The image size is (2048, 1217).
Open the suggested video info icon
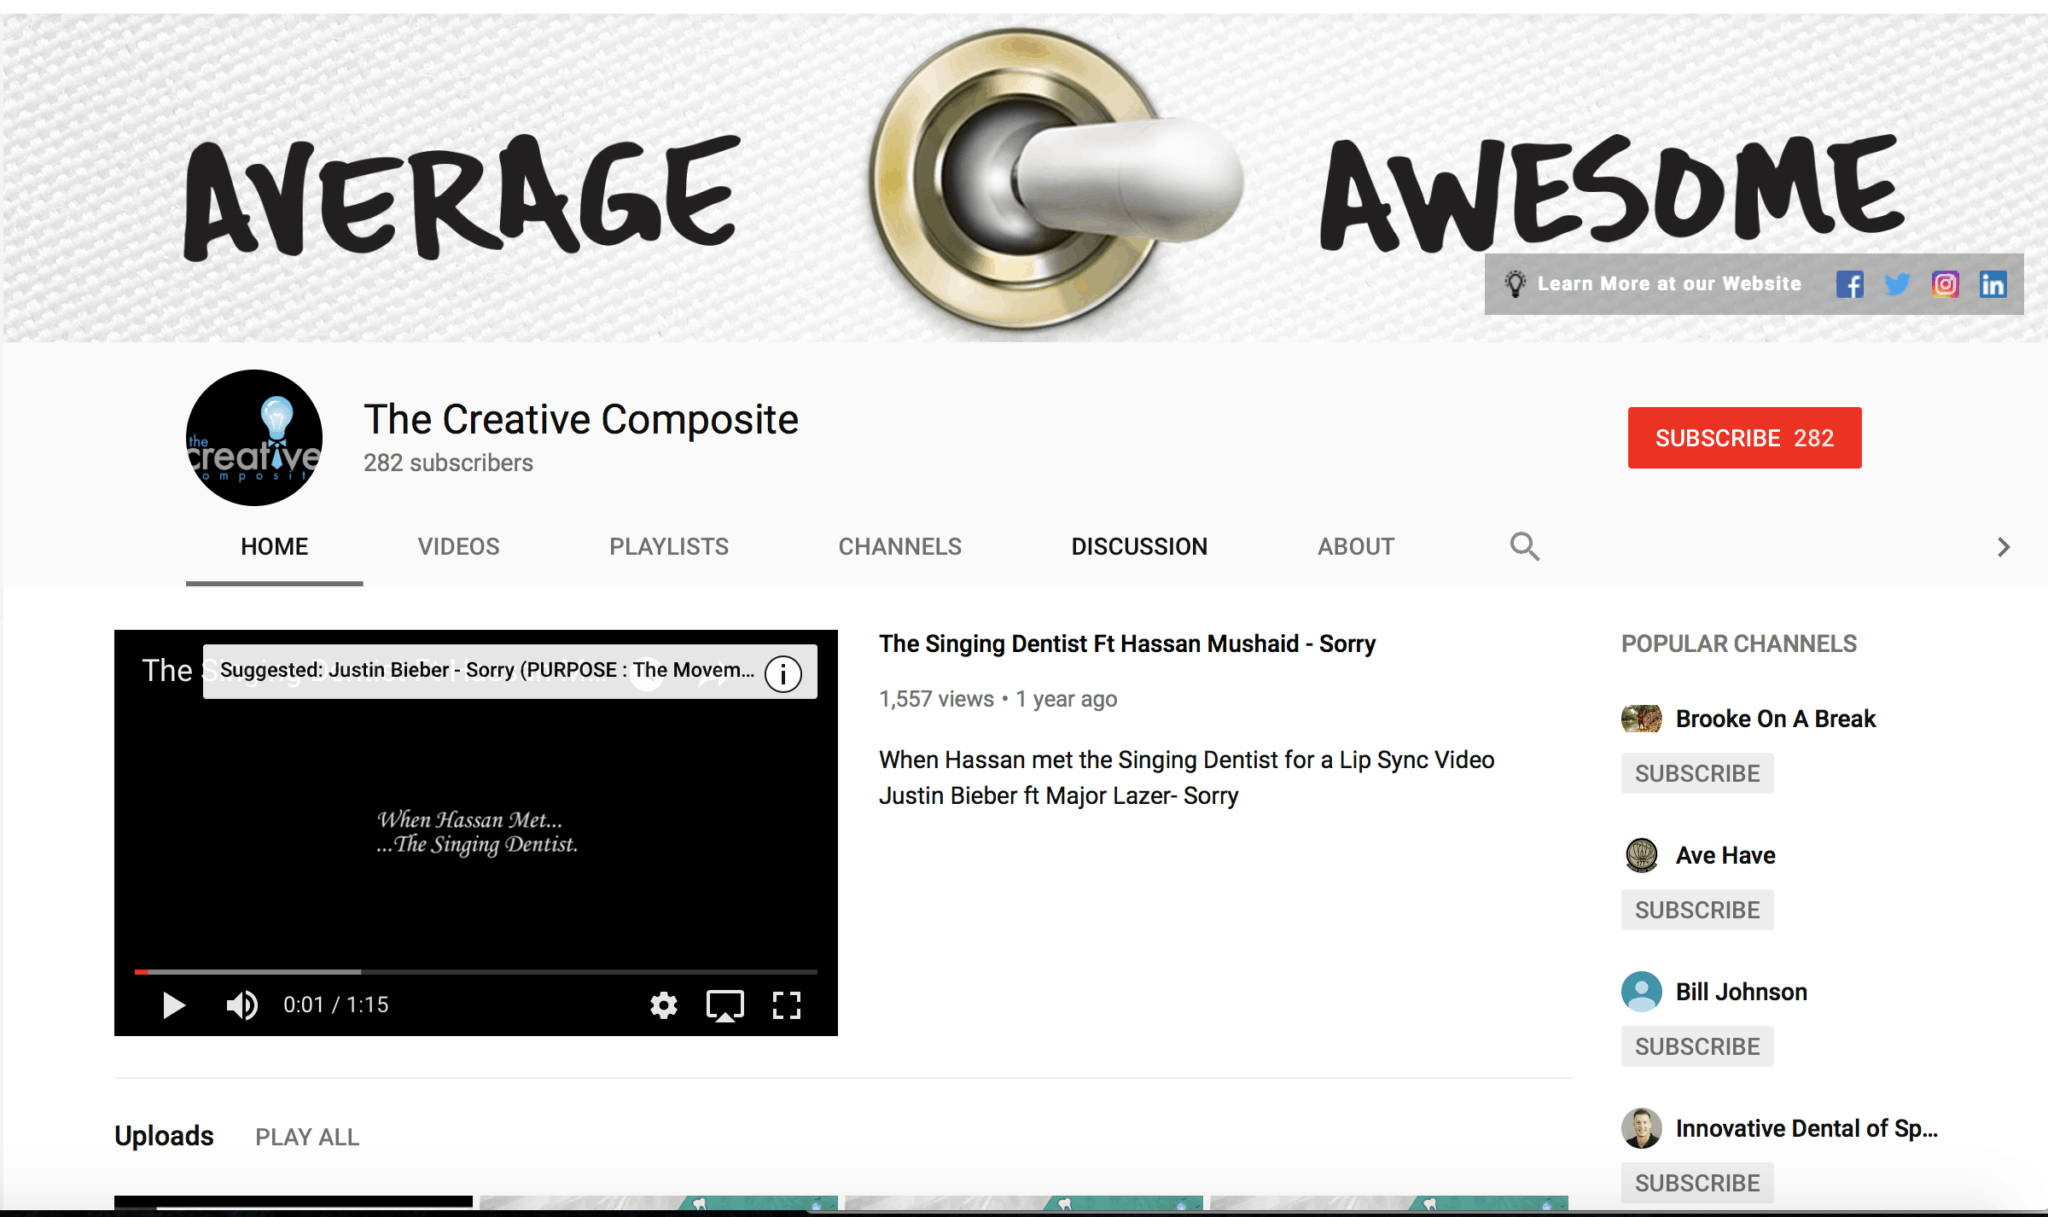click(x=783, y=673)
